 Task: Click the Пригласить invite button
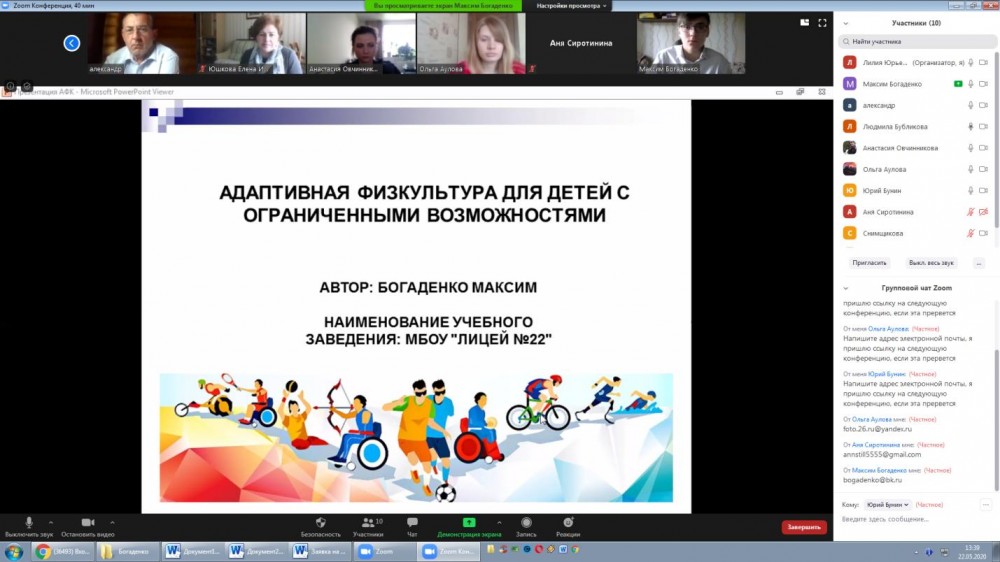pyautogui.click(x=869, y=263)
